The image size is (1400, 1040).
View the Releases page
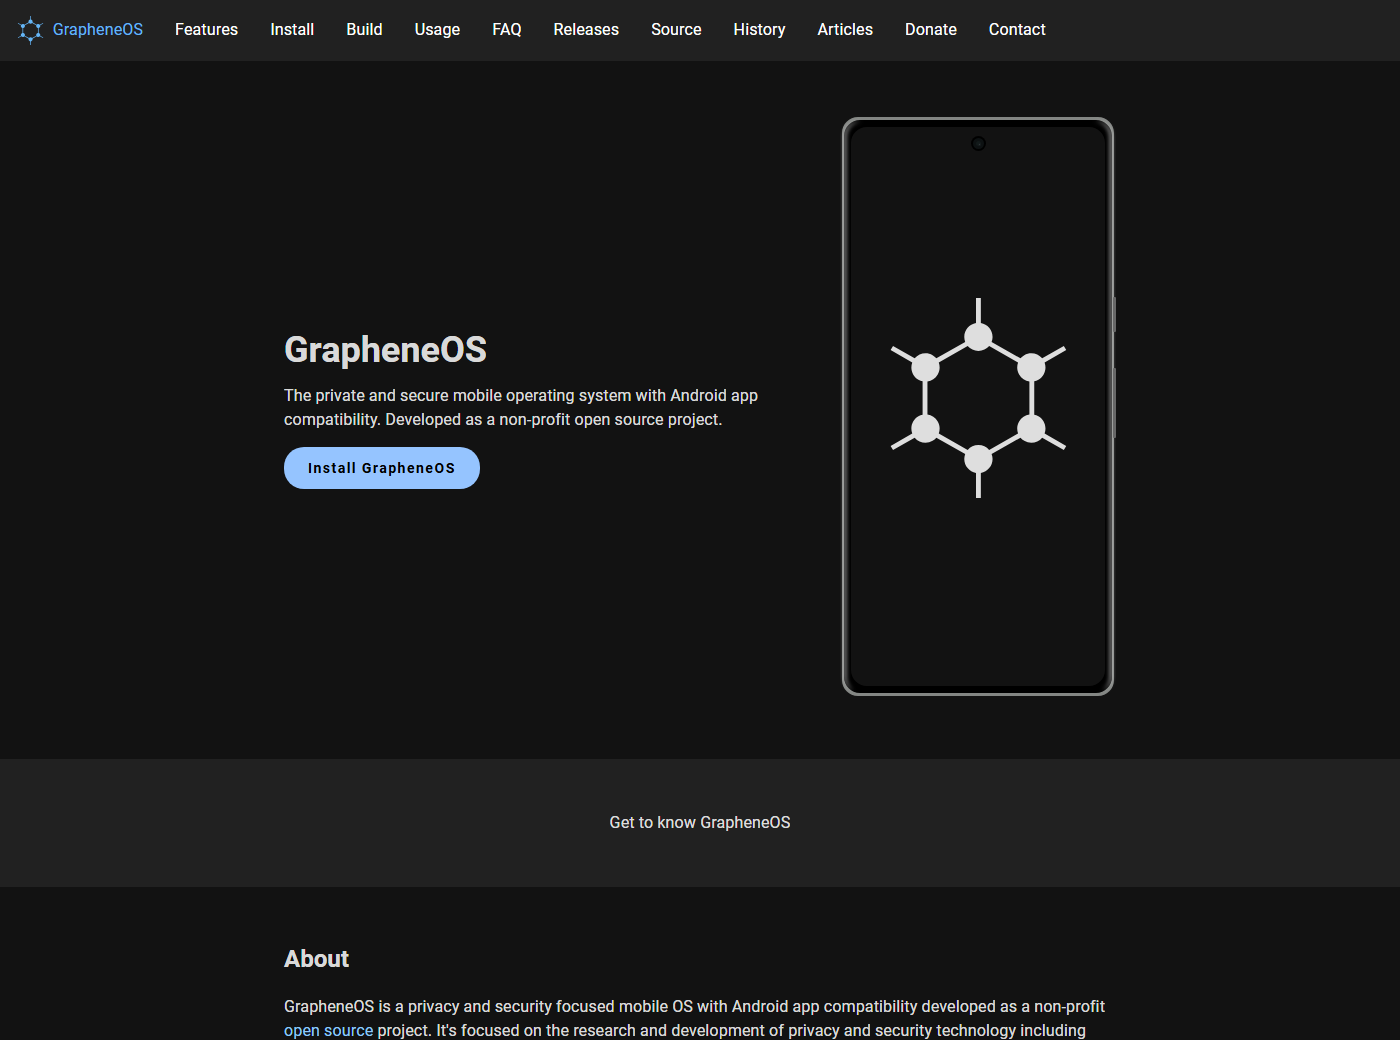(x=586, y=30)
